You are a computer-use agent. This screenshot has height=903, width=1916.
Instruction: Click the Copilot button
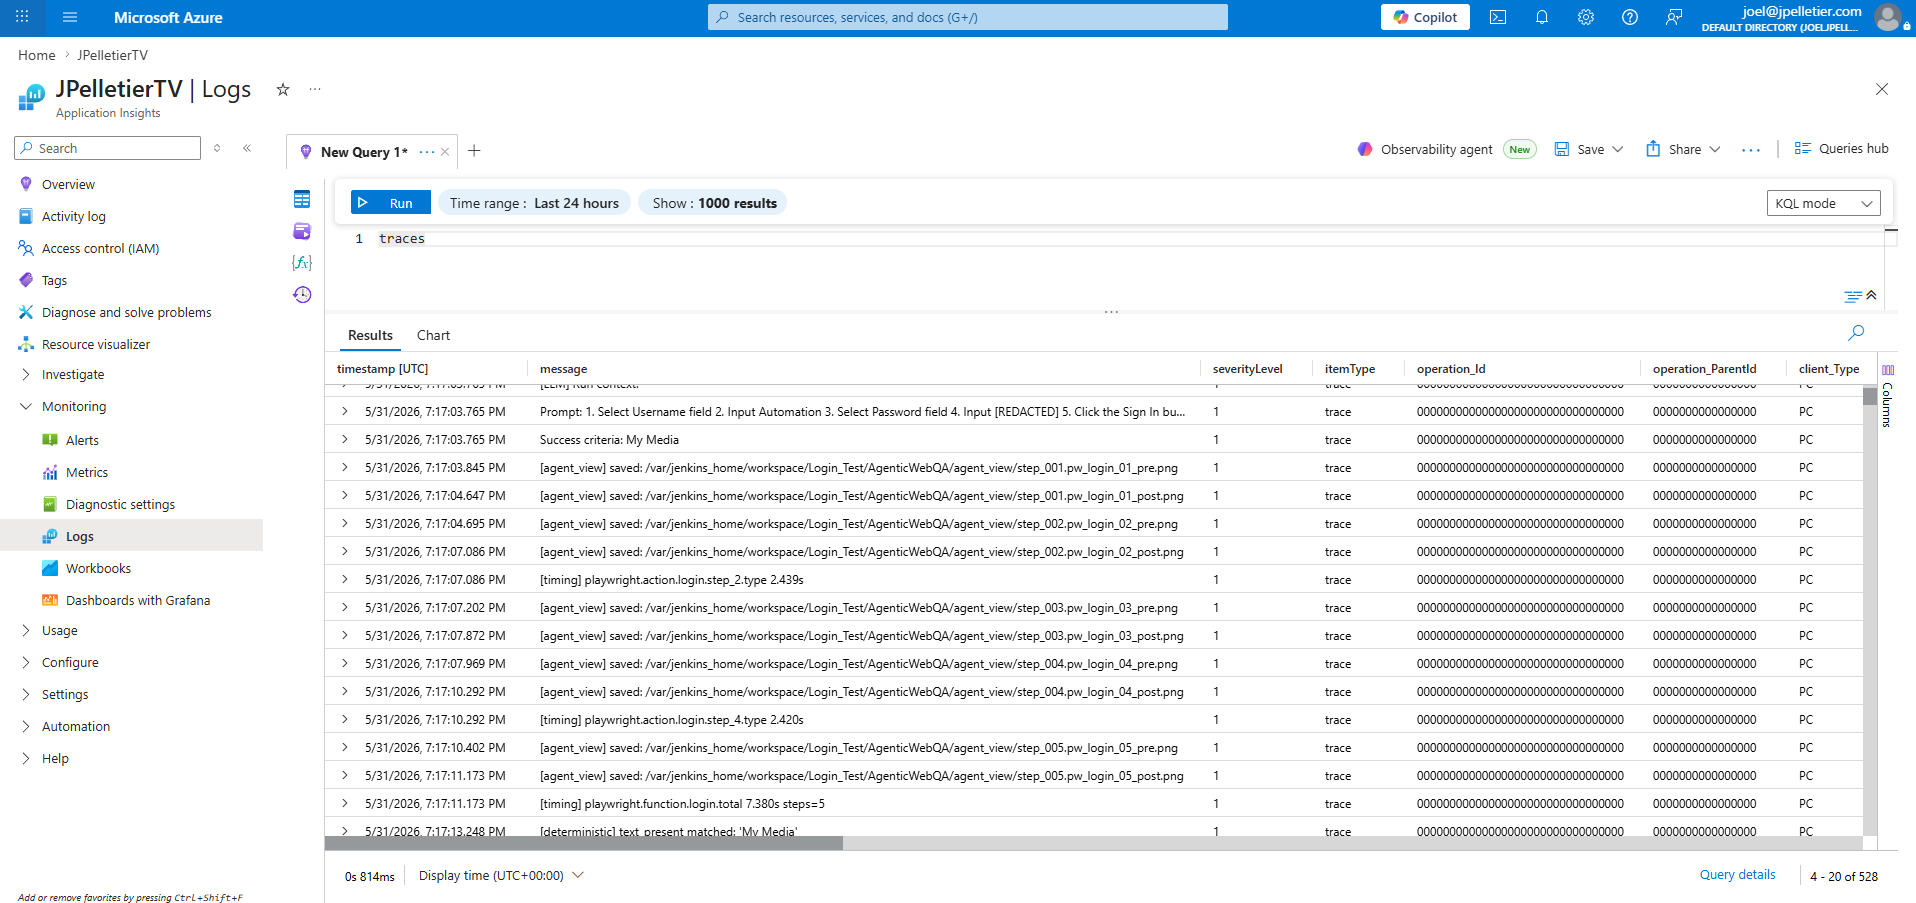[x=1425, y=17]
